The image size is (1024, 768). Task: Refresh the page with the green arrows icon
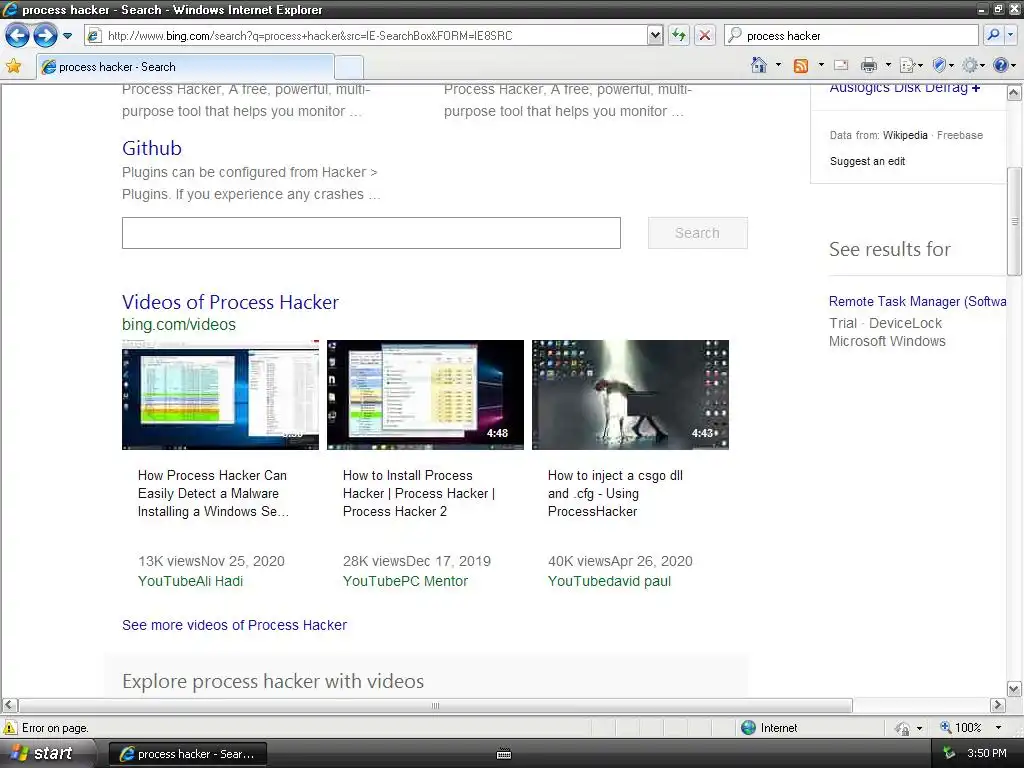[679, 36]
